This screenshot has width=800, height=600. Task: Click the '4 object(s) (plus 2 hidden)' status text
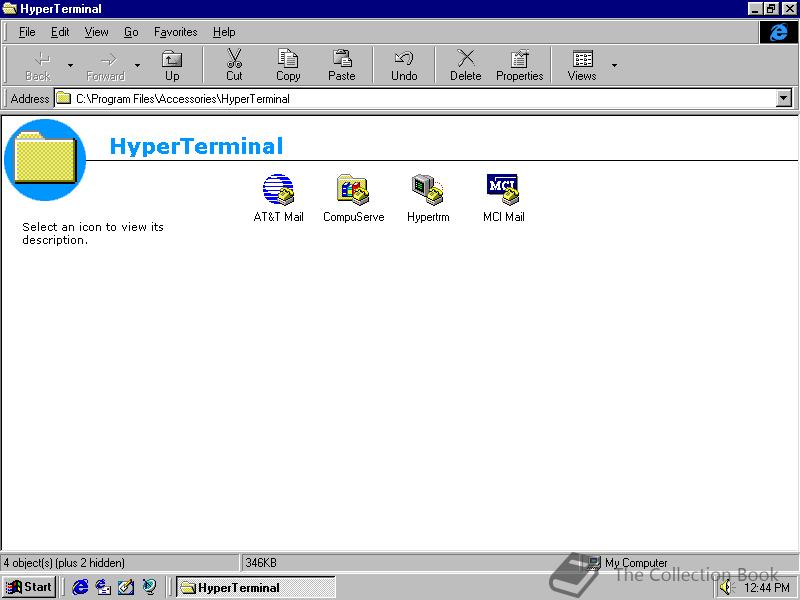(x=64, y=563)
